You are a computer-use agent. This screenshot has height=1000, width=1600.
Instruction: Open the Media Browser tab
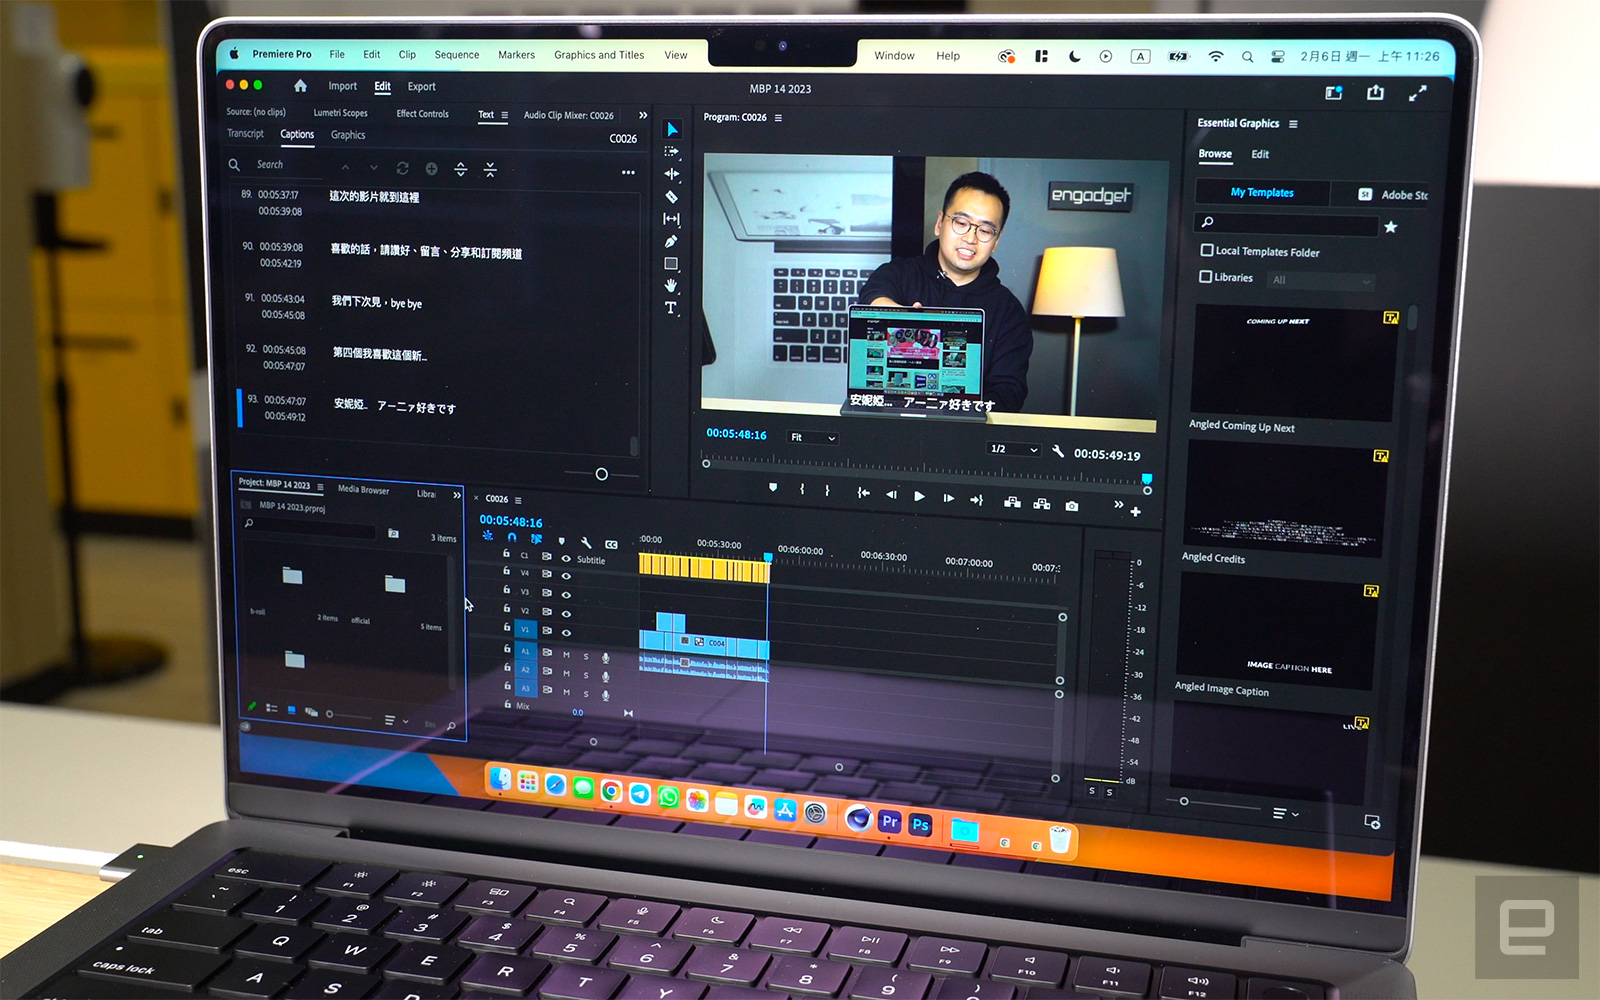(363, 489)
